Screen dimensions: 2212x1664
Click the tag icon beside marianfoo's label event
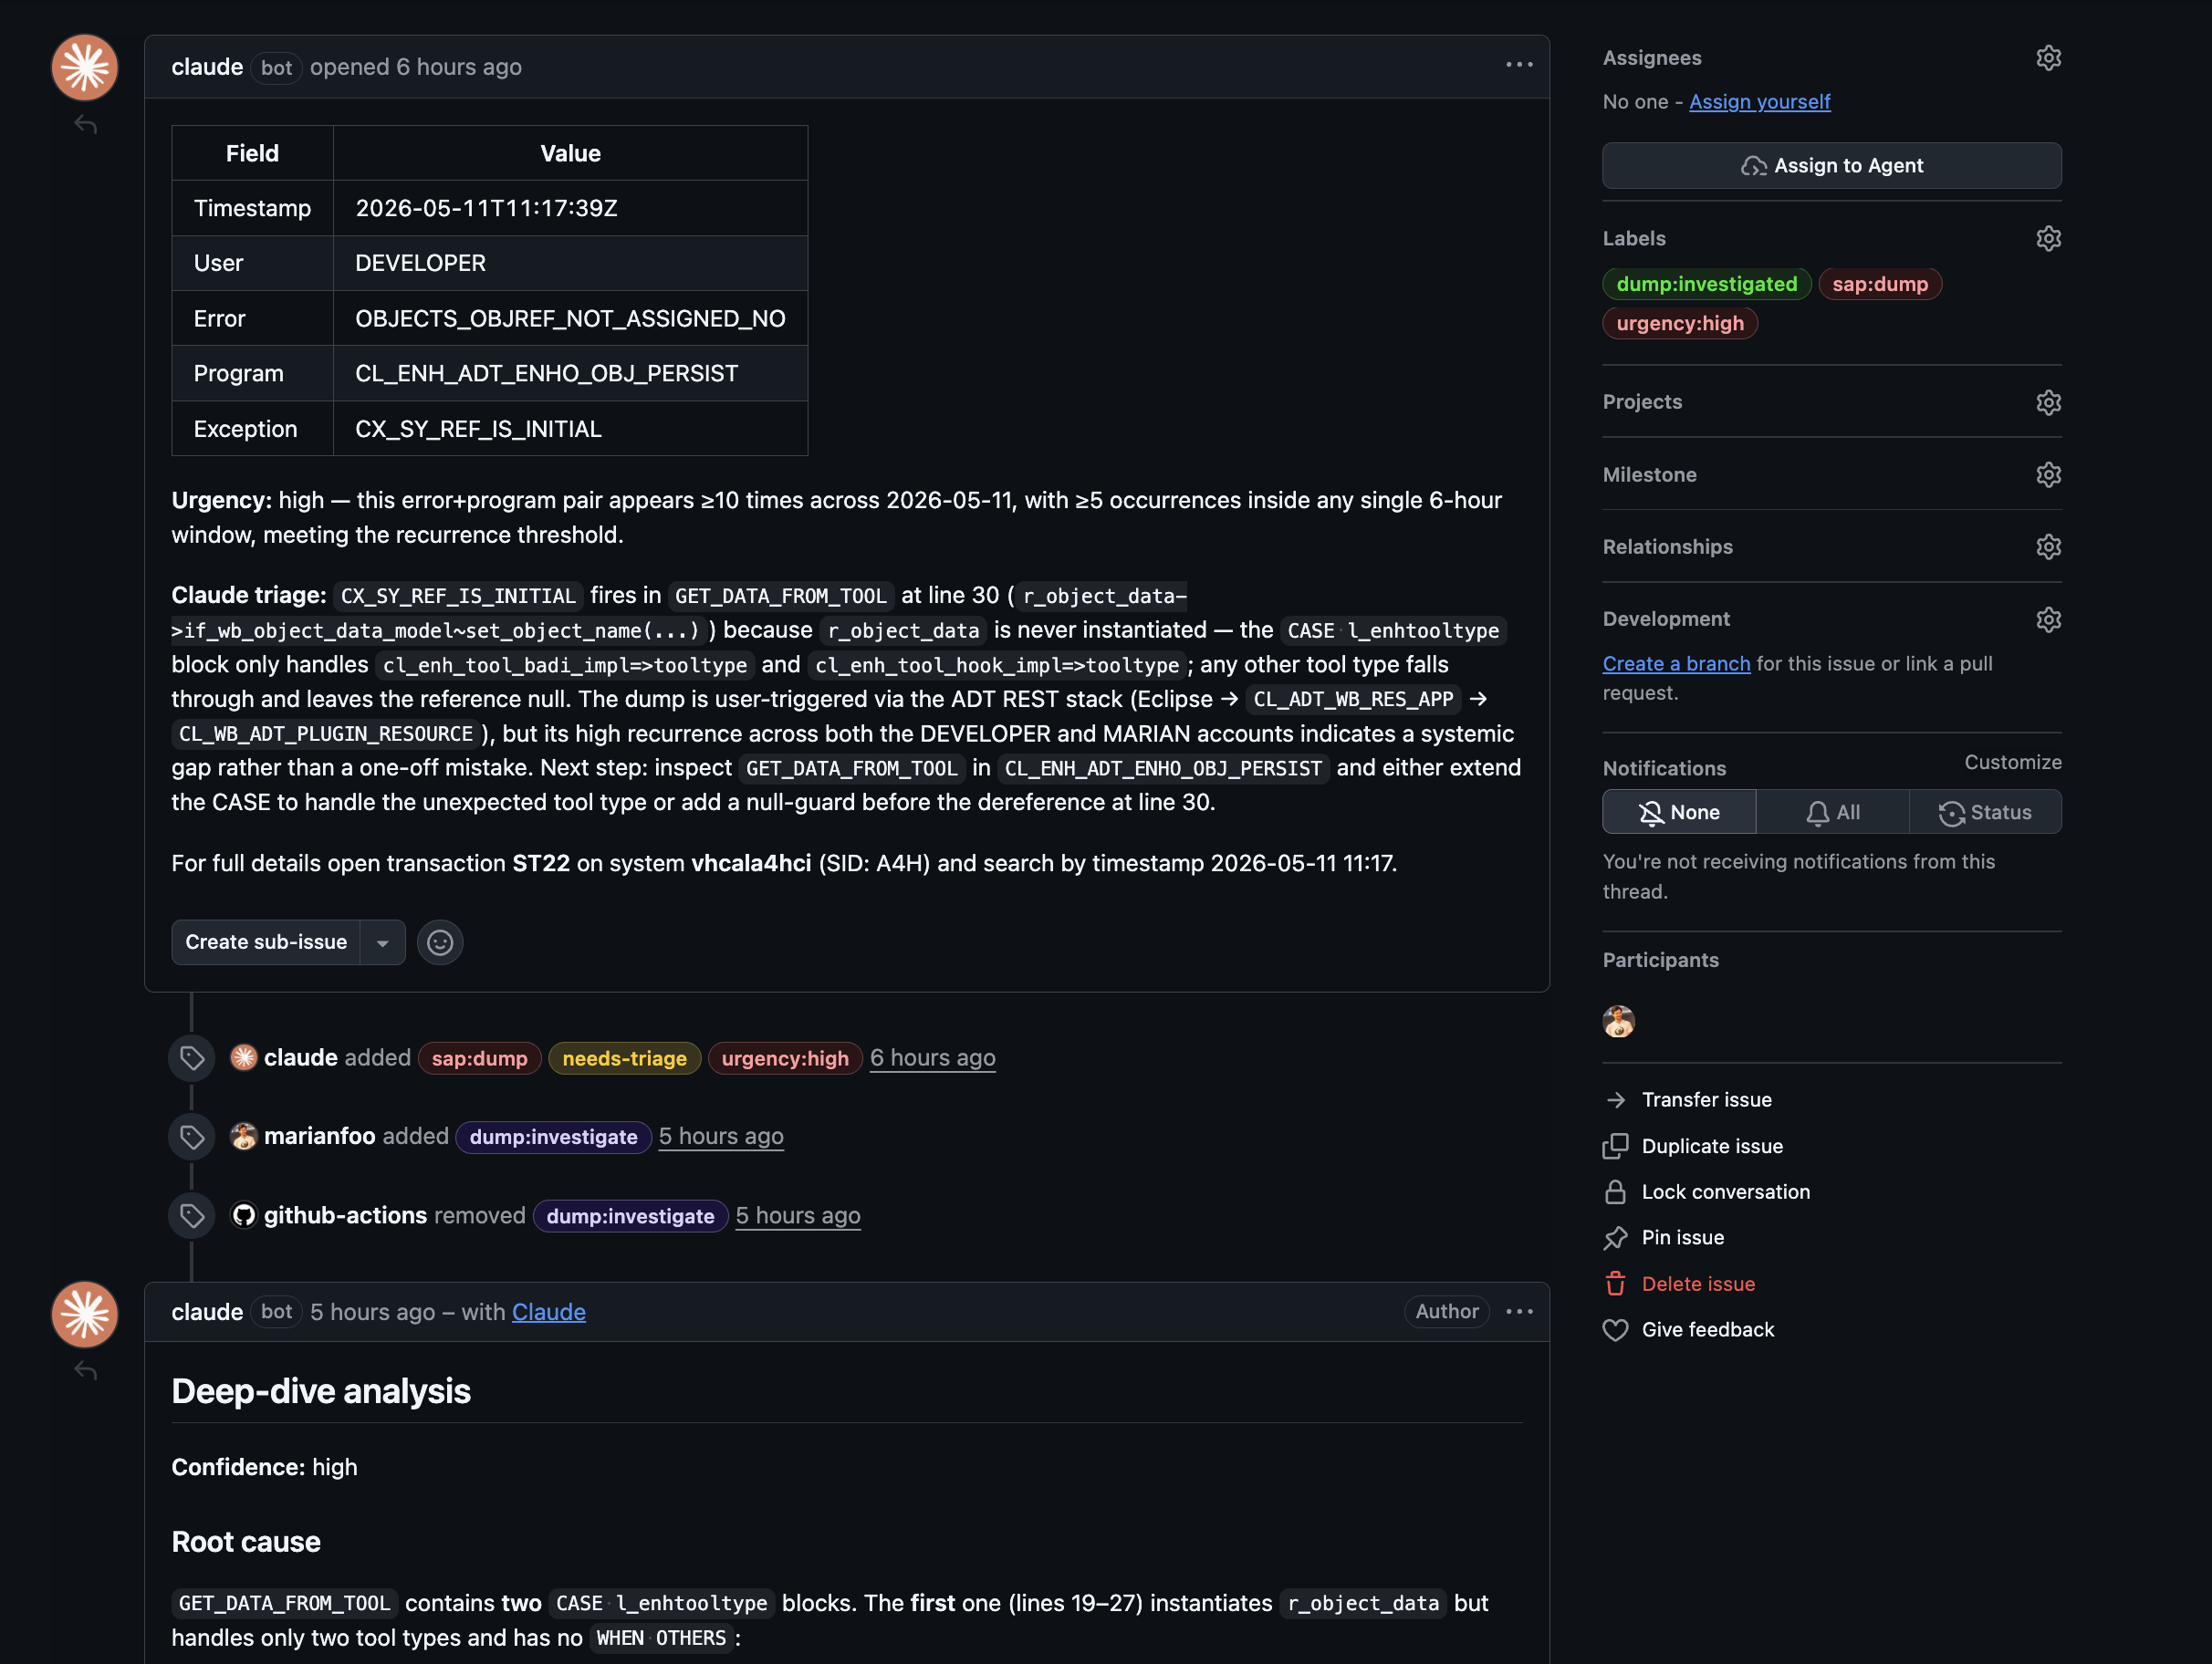192,1137
